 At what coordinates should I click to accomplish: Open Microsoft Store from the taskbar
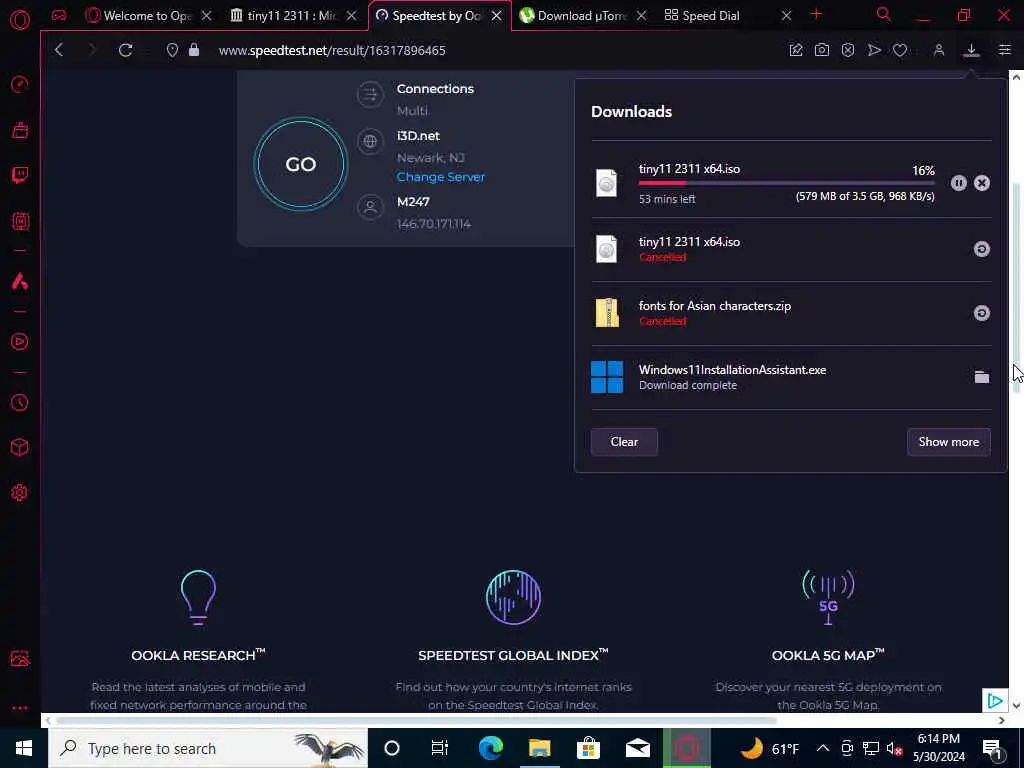coord(588,748)
